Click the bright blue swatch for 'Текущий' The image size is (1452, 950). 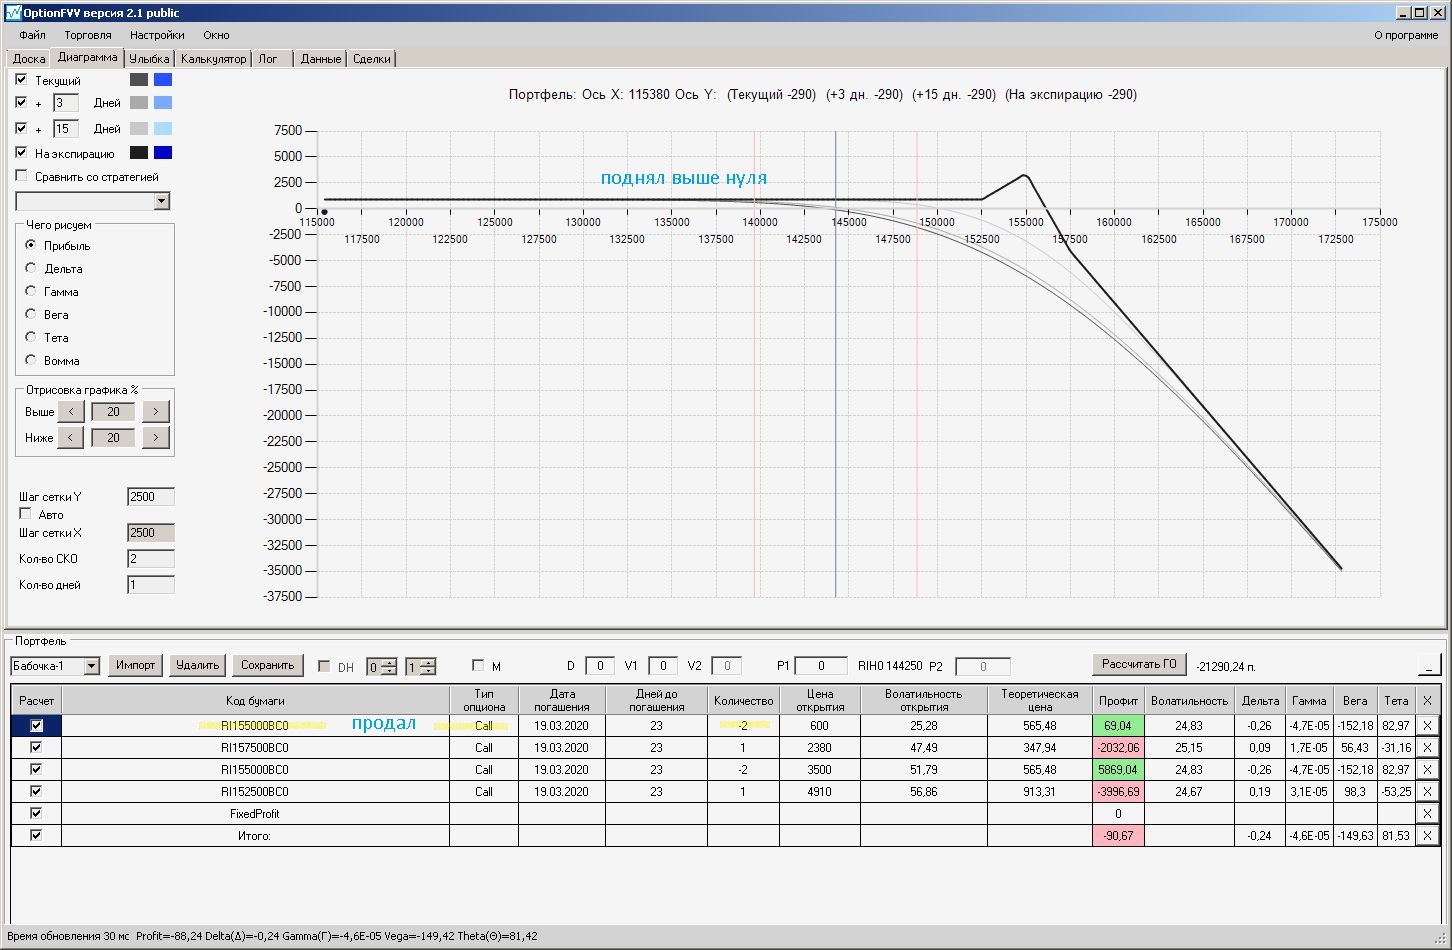click(x=163, y=80)
